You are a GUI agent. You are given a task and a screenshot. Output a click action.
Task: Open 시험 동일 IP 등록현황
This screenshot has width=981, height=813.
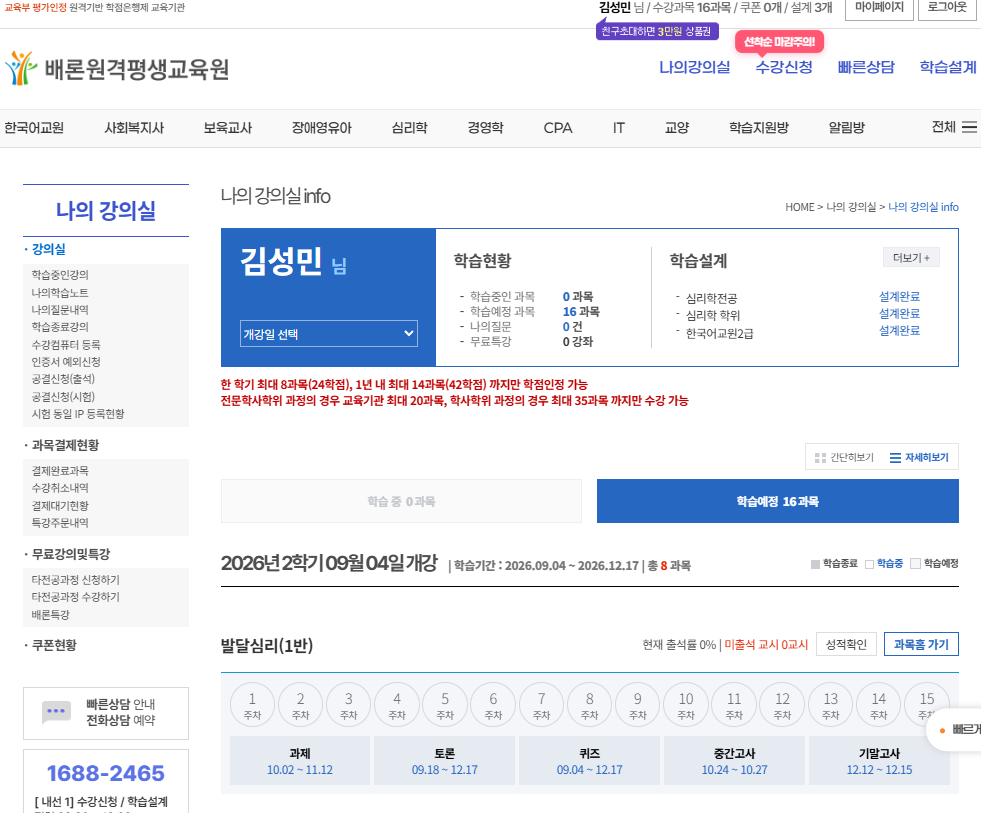click(x=78, y=414)
